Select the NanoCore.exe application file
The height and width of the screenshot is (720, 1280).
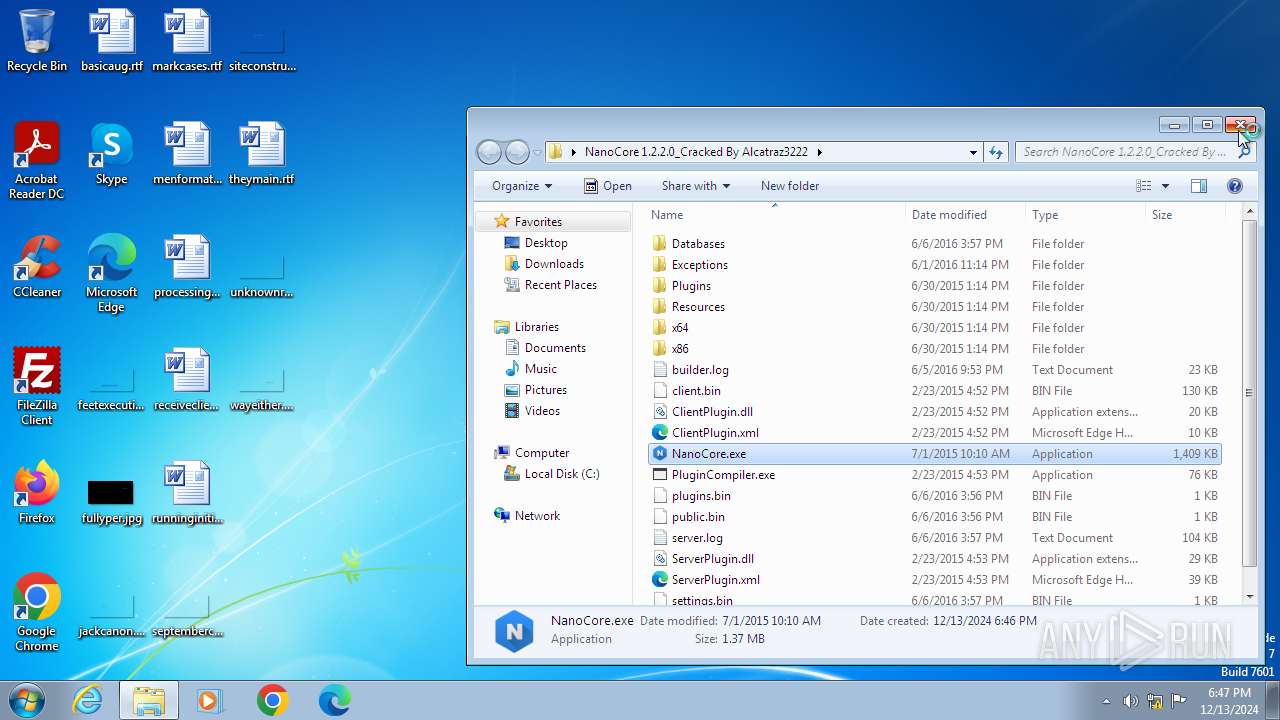pyautogui.click(x=934, y=454)
